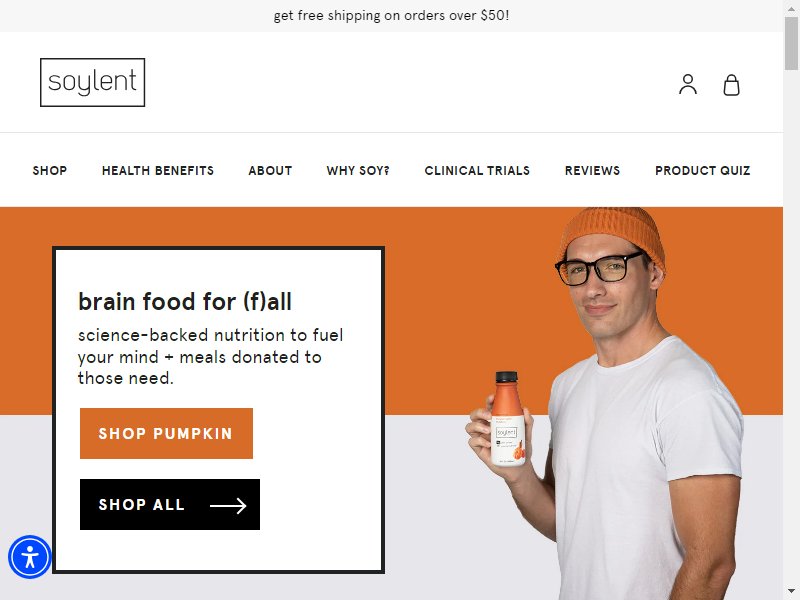Click the 'brain food for (f)all' heading
The width and height of the screenshot is (800, 600).
(185, 302)
